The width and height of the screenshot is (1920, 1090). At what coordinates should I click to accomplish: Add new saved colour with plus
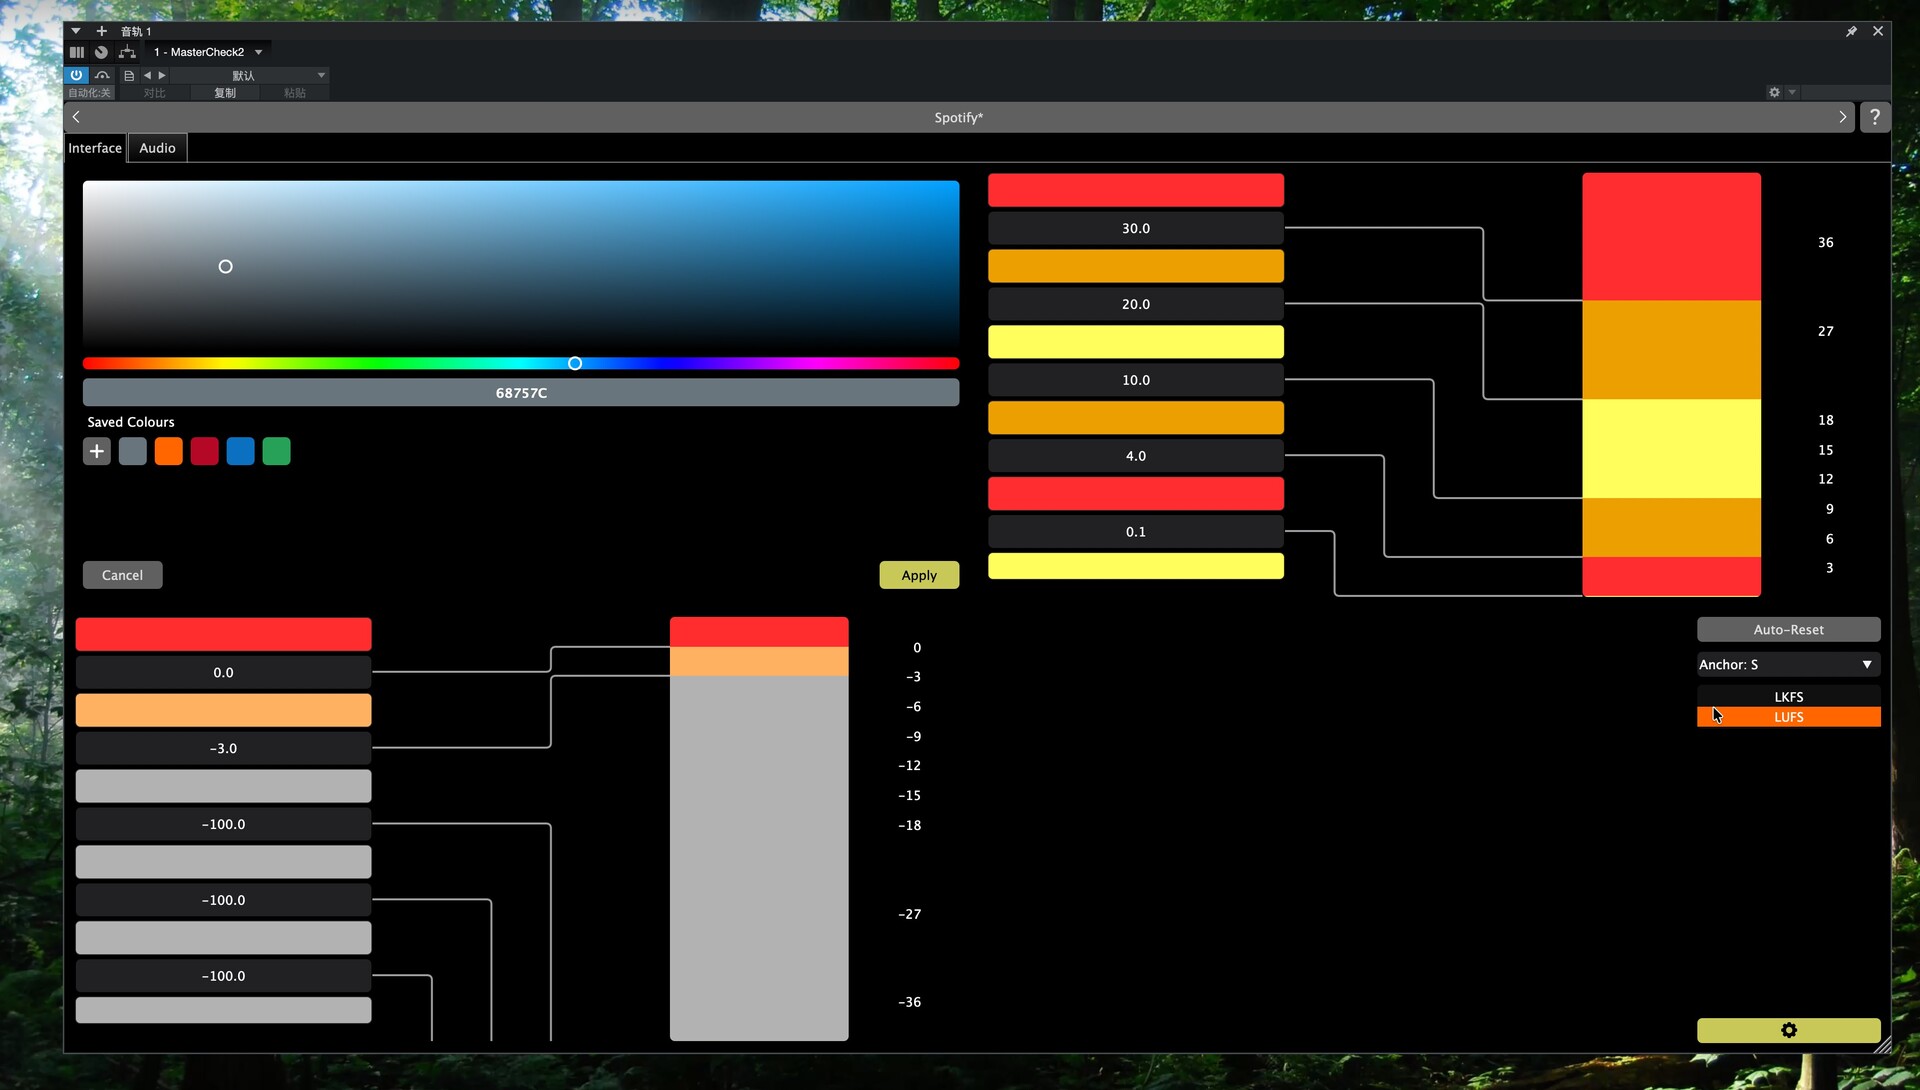coord(97,451)
